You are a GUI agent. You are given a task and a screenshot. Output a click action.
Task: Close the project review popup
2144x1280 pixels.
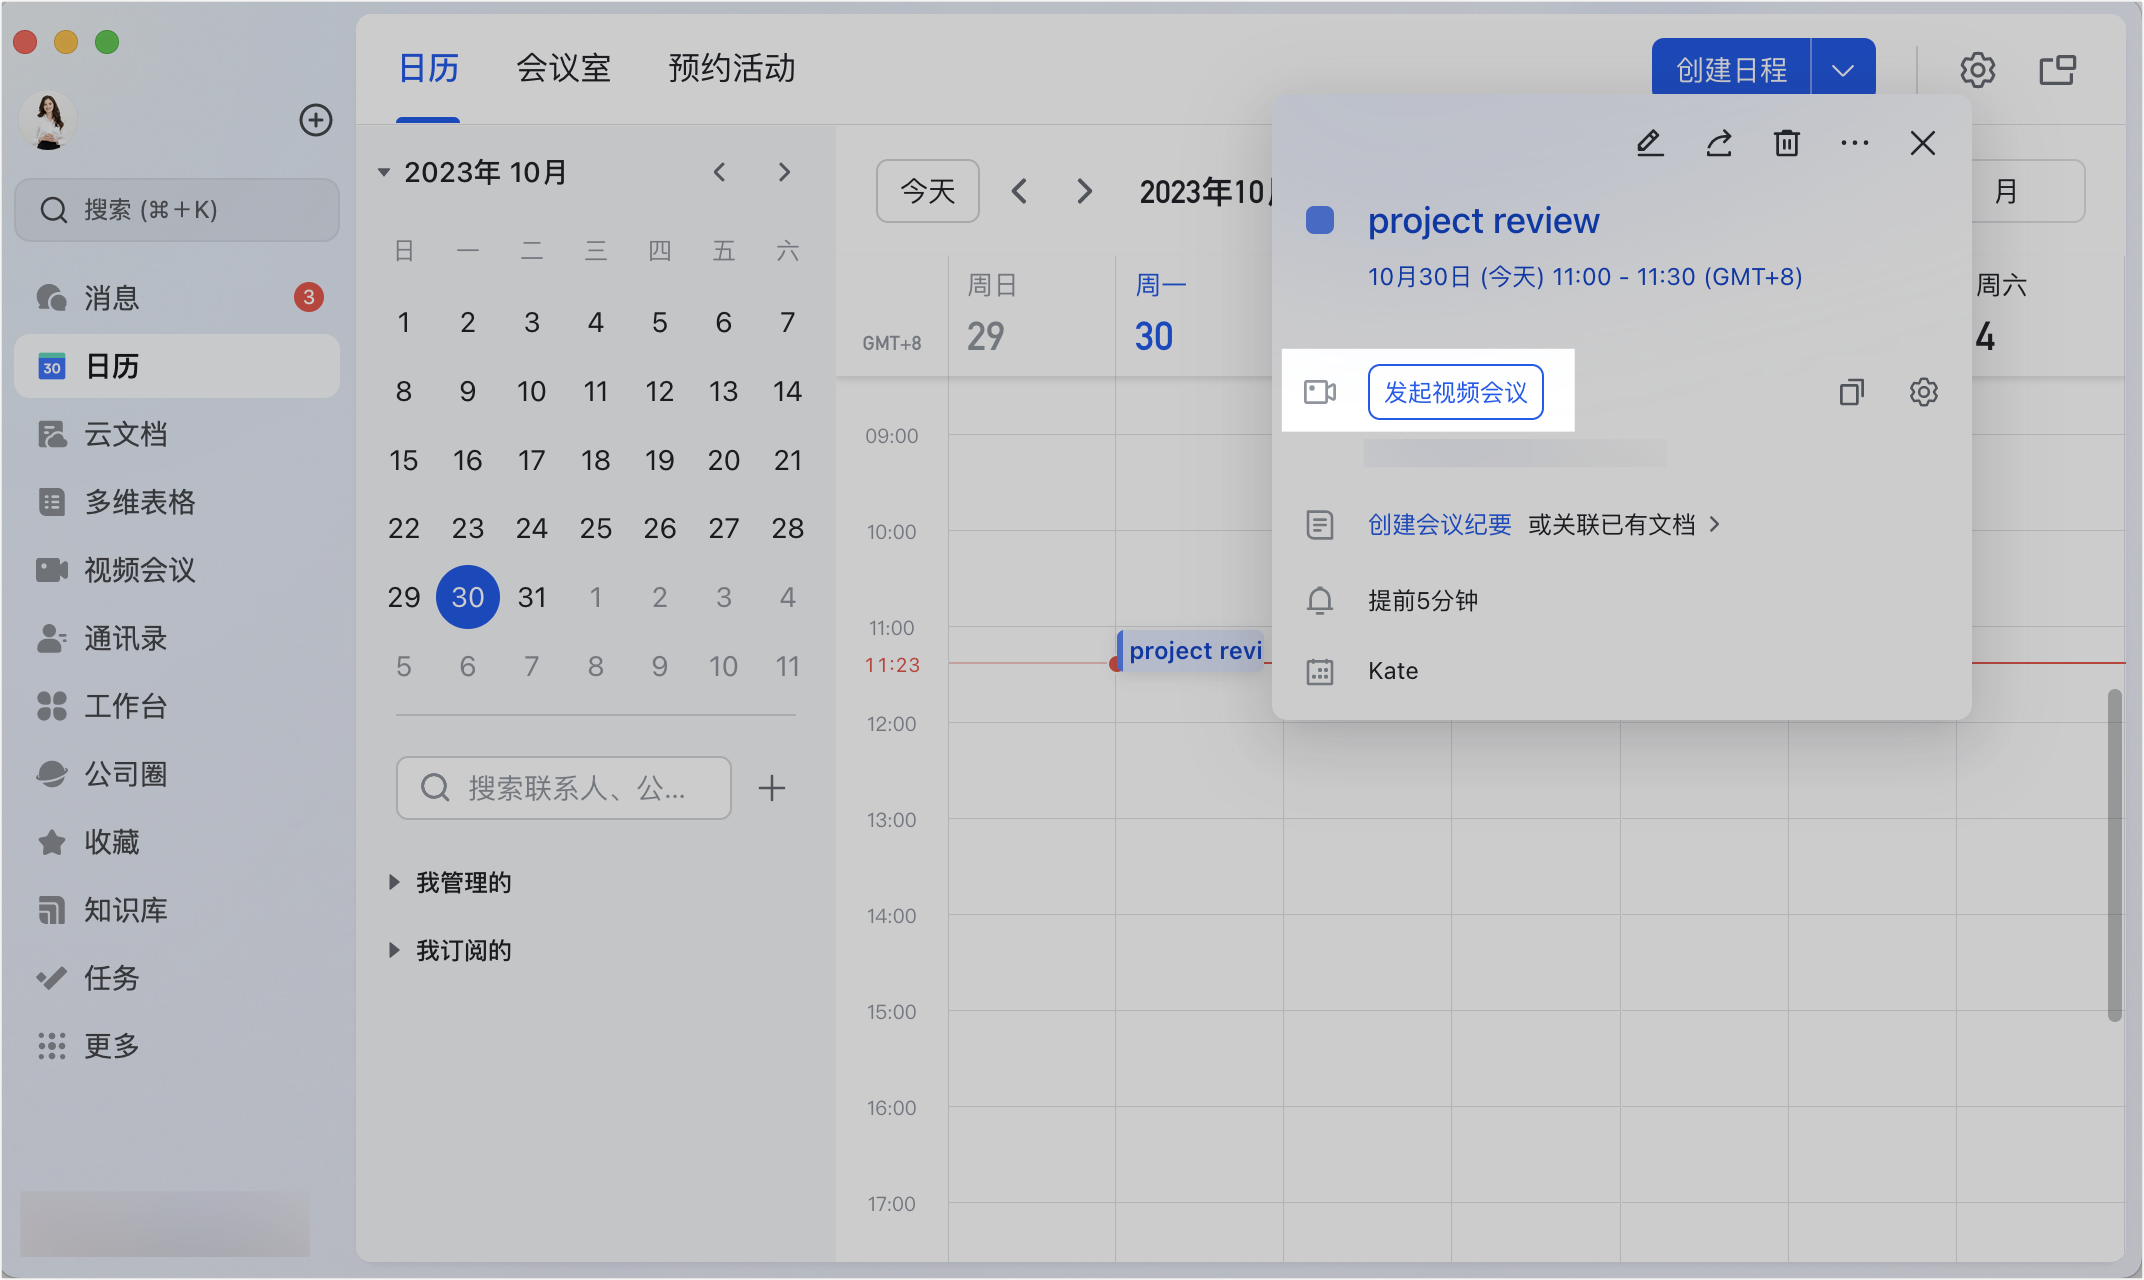(1923, 144)
